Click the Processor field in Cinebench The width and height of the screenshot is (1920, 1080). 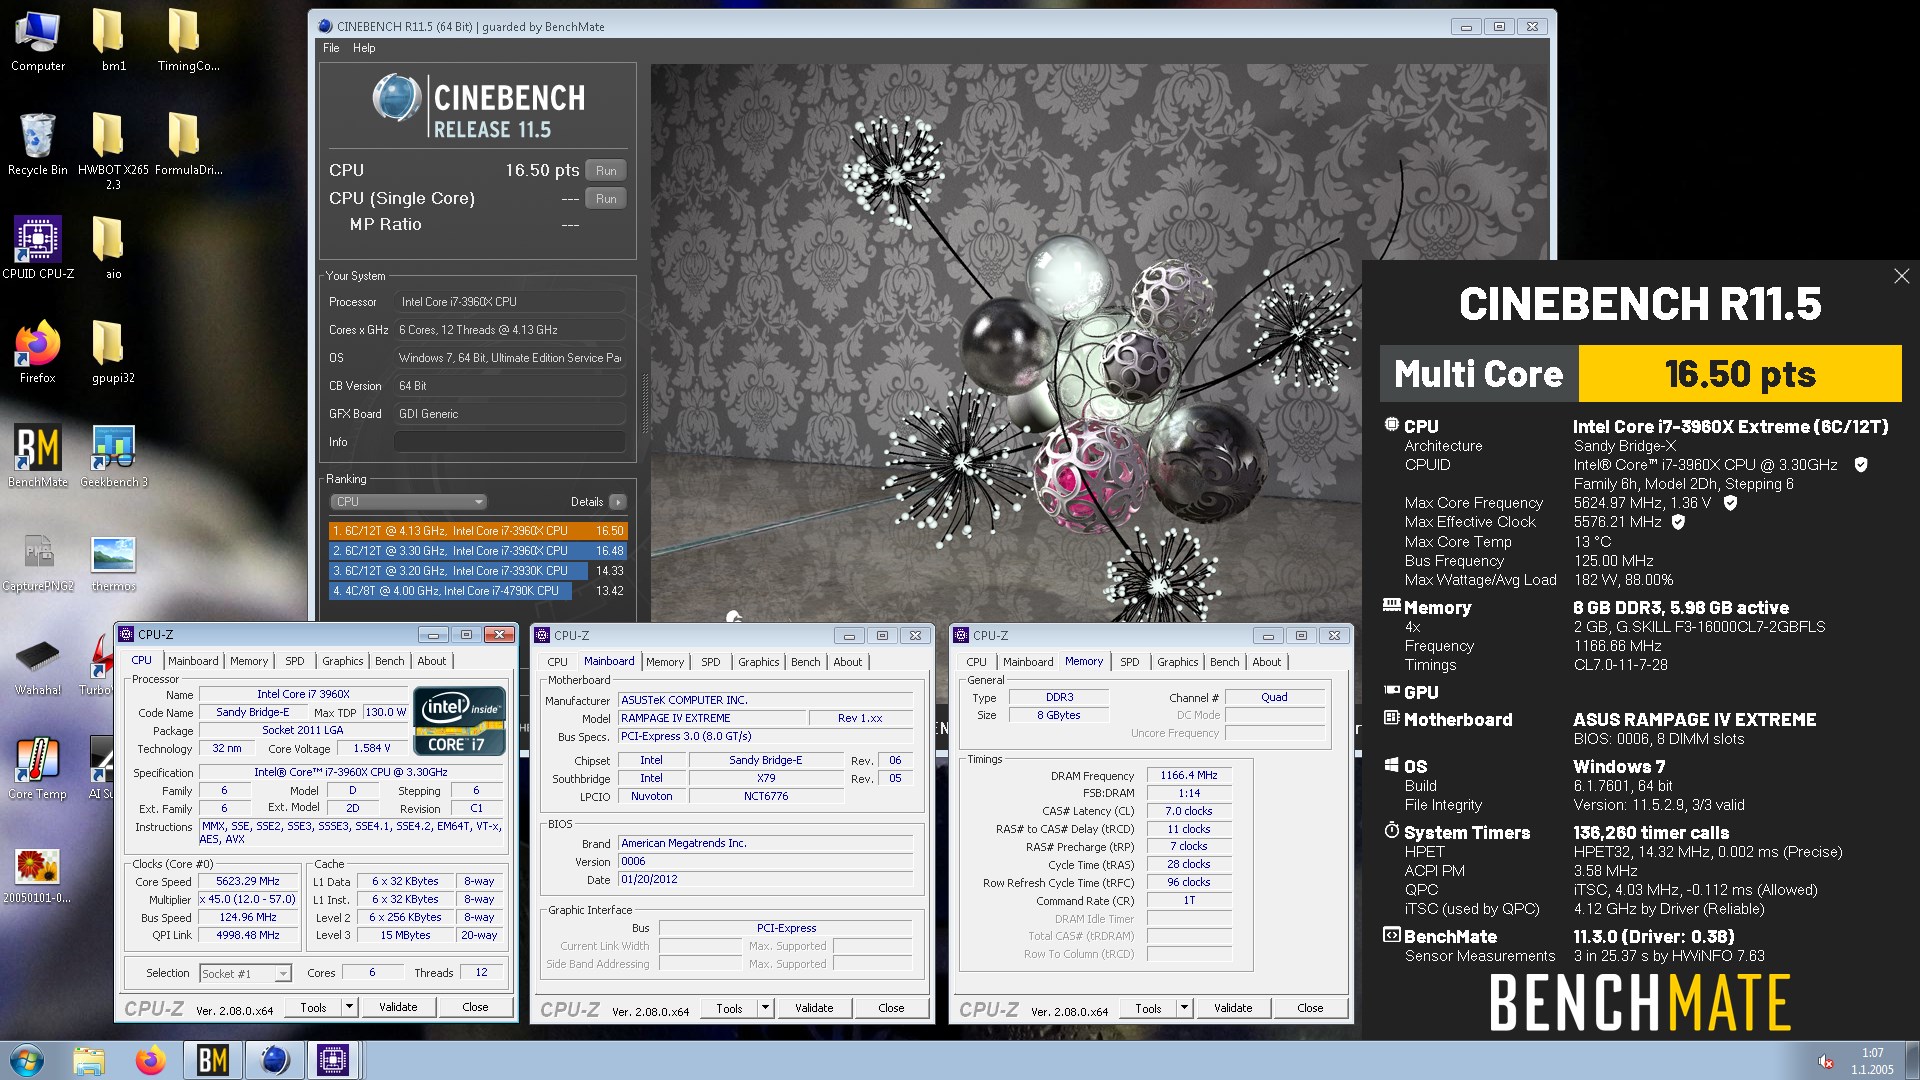510,302
